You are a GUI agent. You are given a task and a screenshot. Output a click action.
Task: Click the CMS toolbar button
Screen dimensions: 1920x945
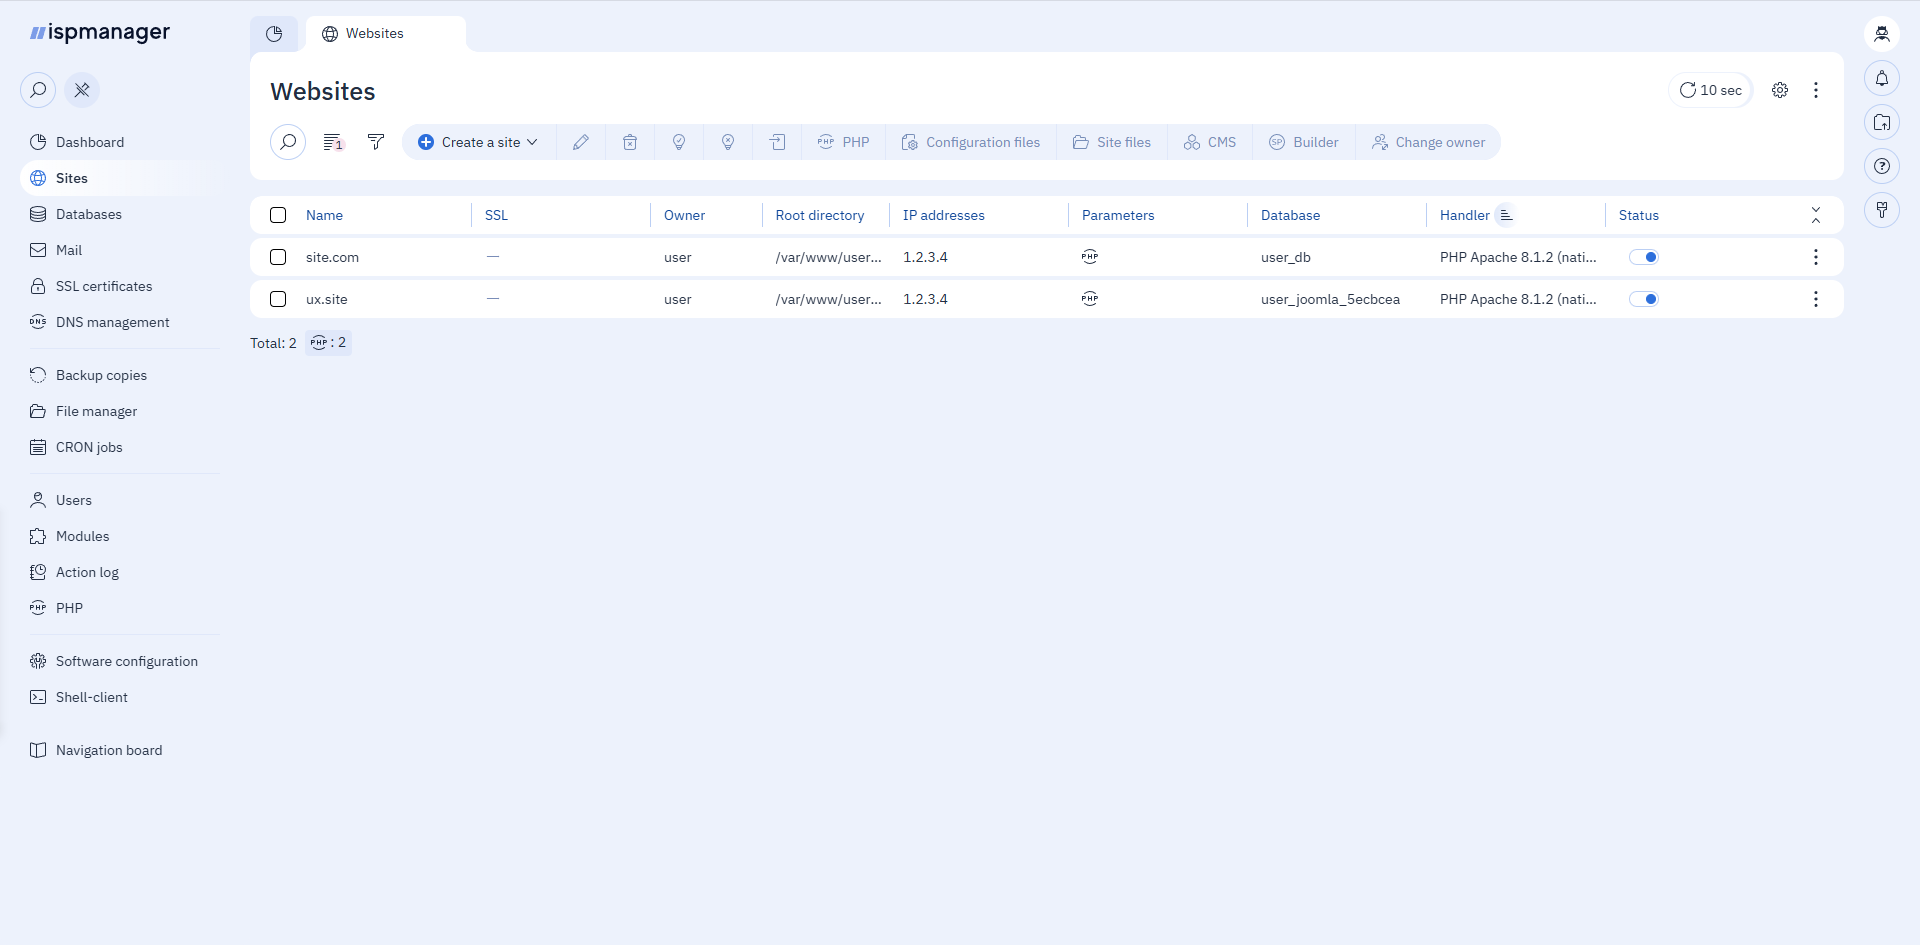(x=1210, y=142)
